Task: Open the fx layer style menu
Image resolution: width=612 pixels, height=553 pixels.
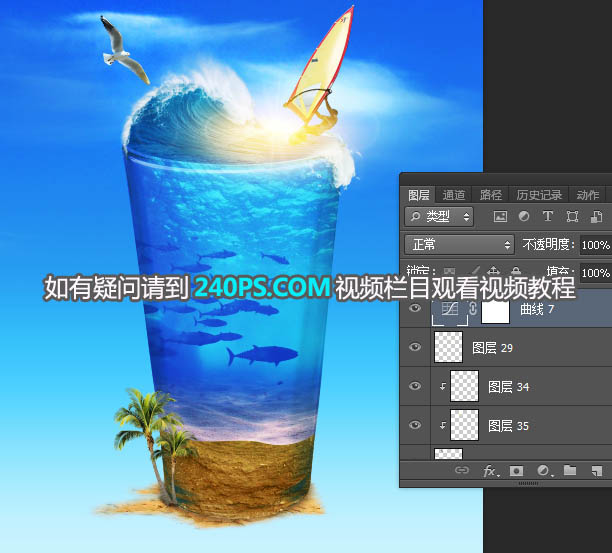Action: pyautogui.click(x=491, y=471)
